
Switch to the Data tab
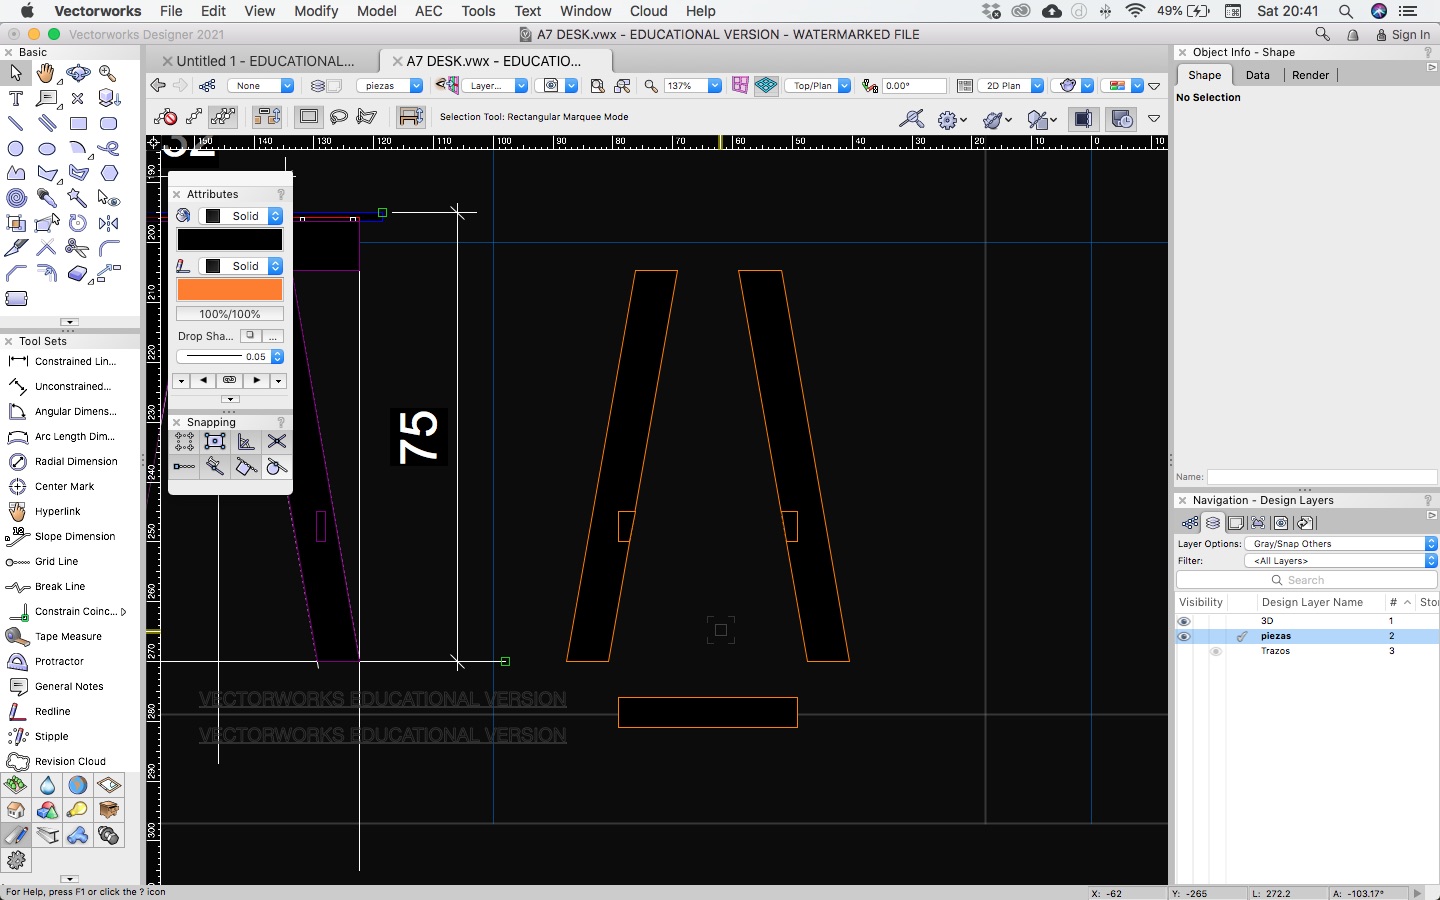tap(1258, 75)
